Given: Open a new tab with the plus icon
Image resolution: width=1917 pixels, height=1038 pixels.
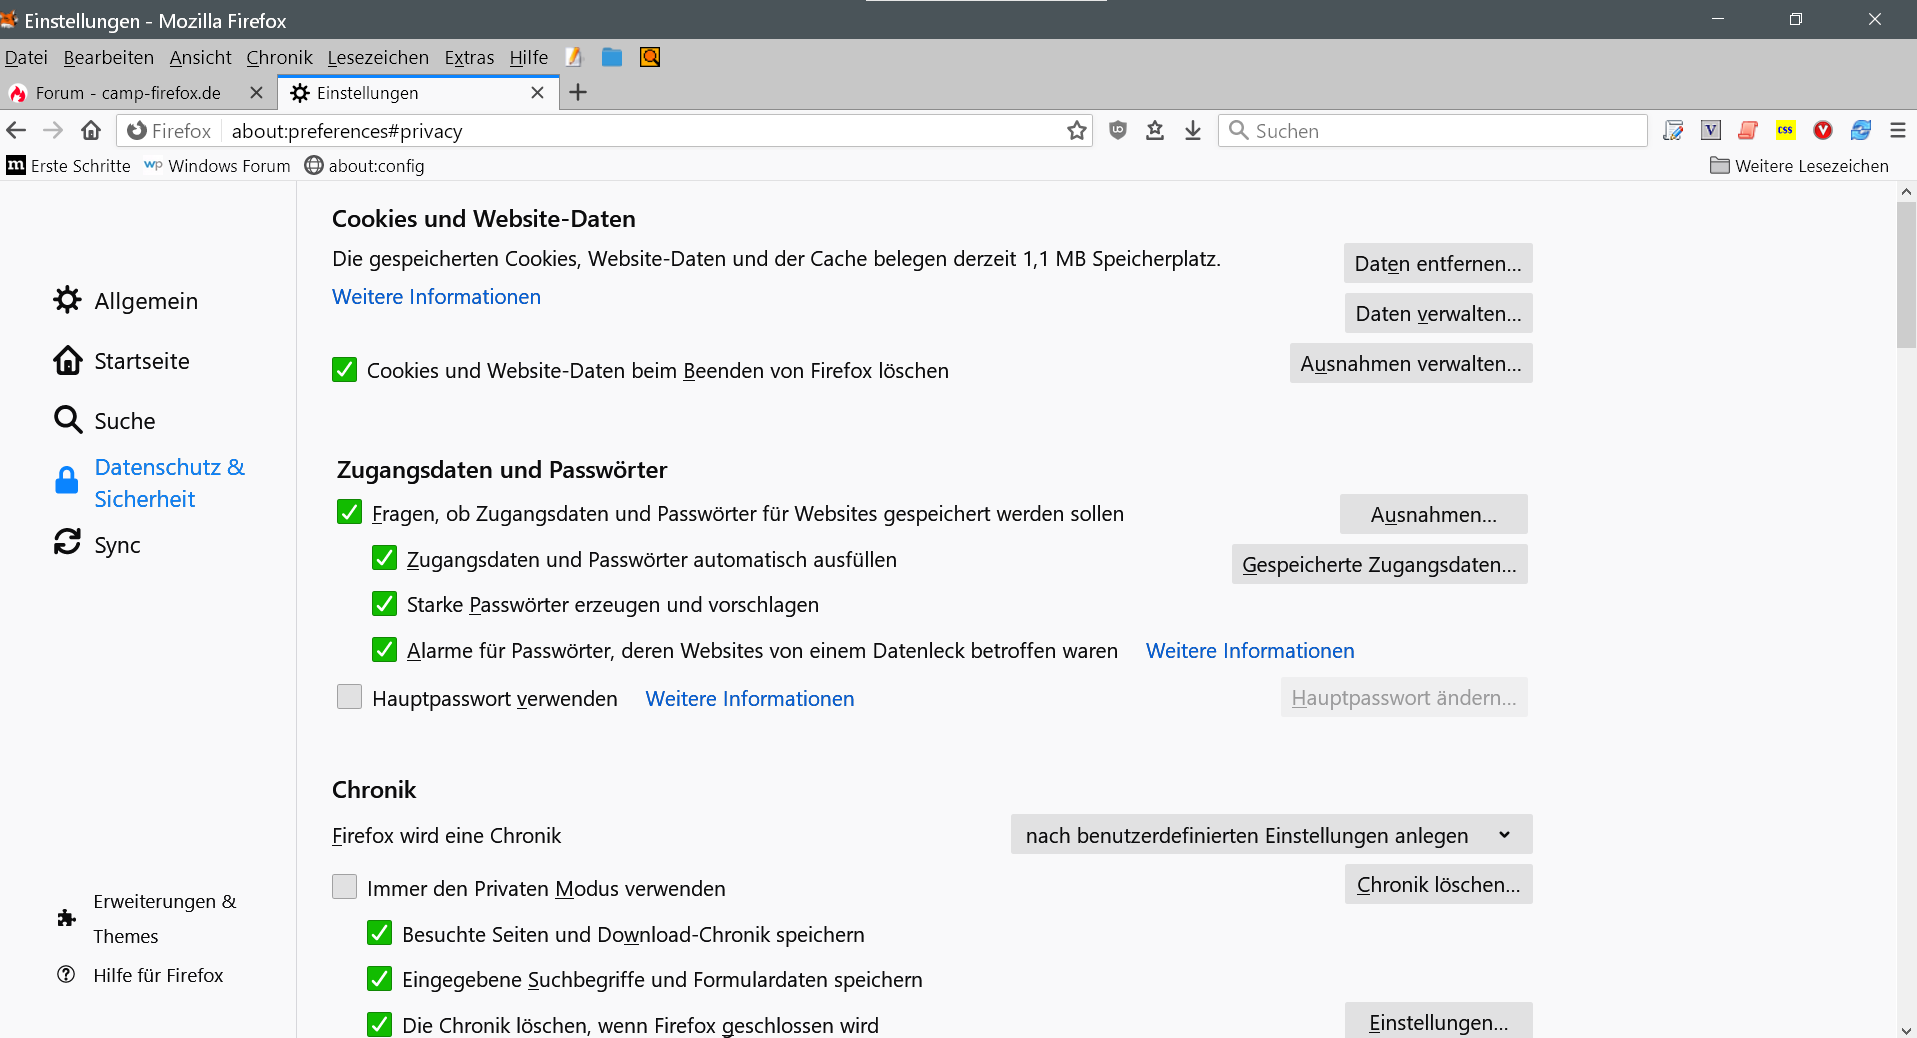Looking at the screenshot, I should tap(578, 93).
